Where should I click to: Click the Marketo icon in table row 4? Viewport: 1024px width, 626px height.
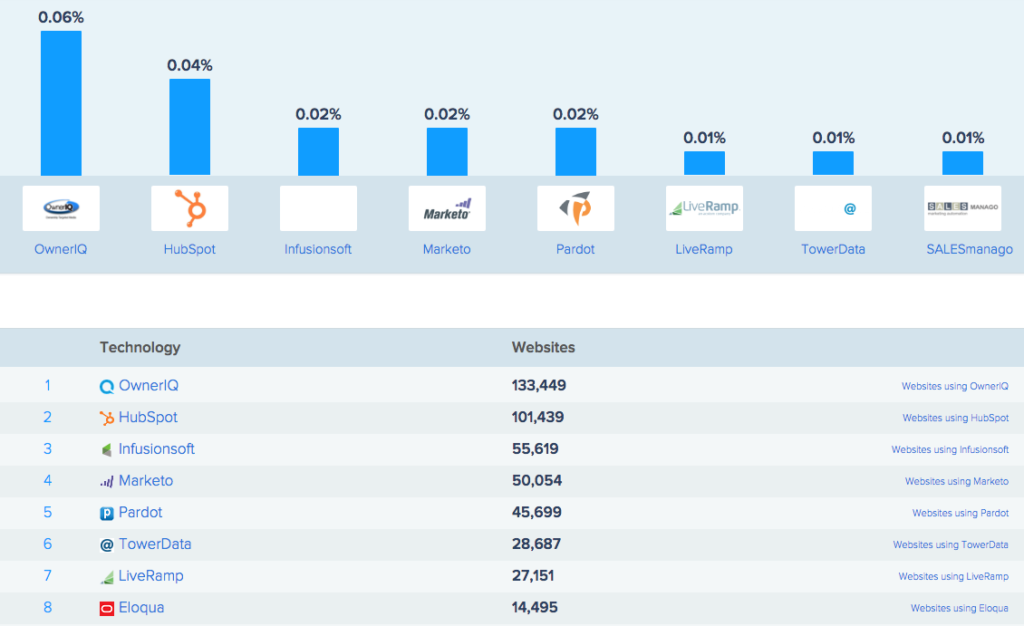click(106, 482)
